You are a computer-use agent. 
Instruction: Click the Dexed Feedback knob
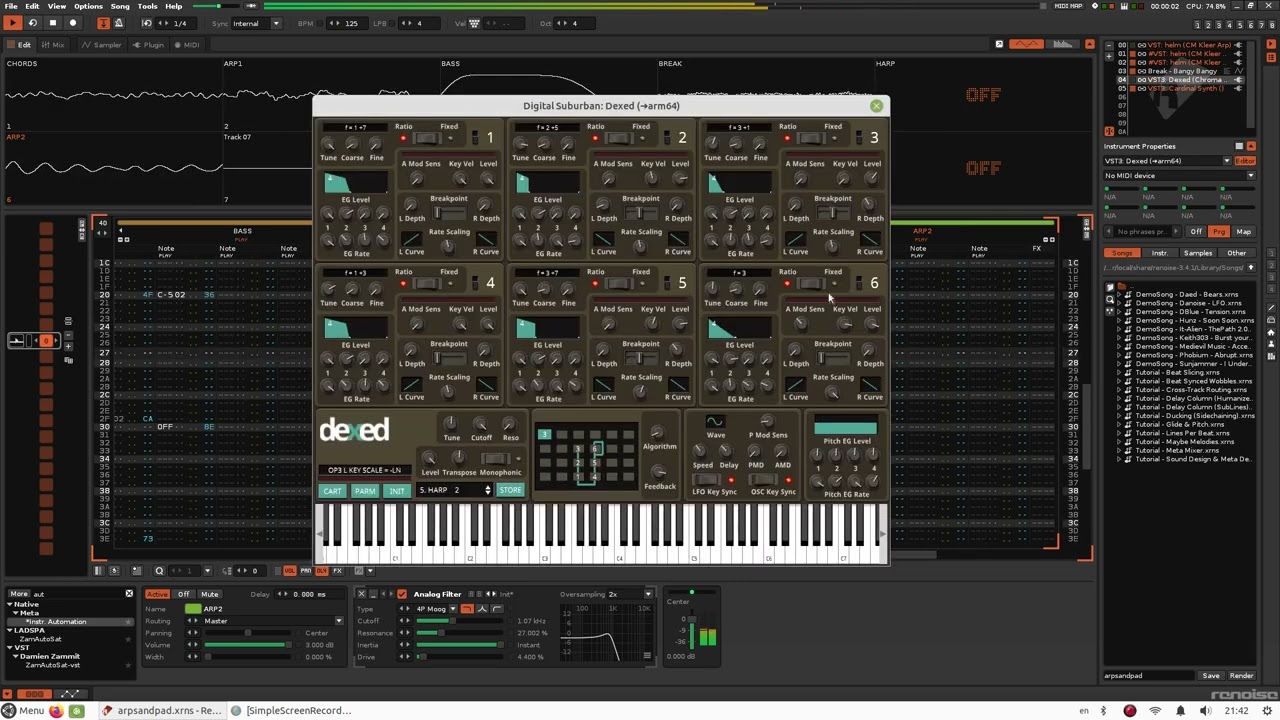(x=658, y=471)
